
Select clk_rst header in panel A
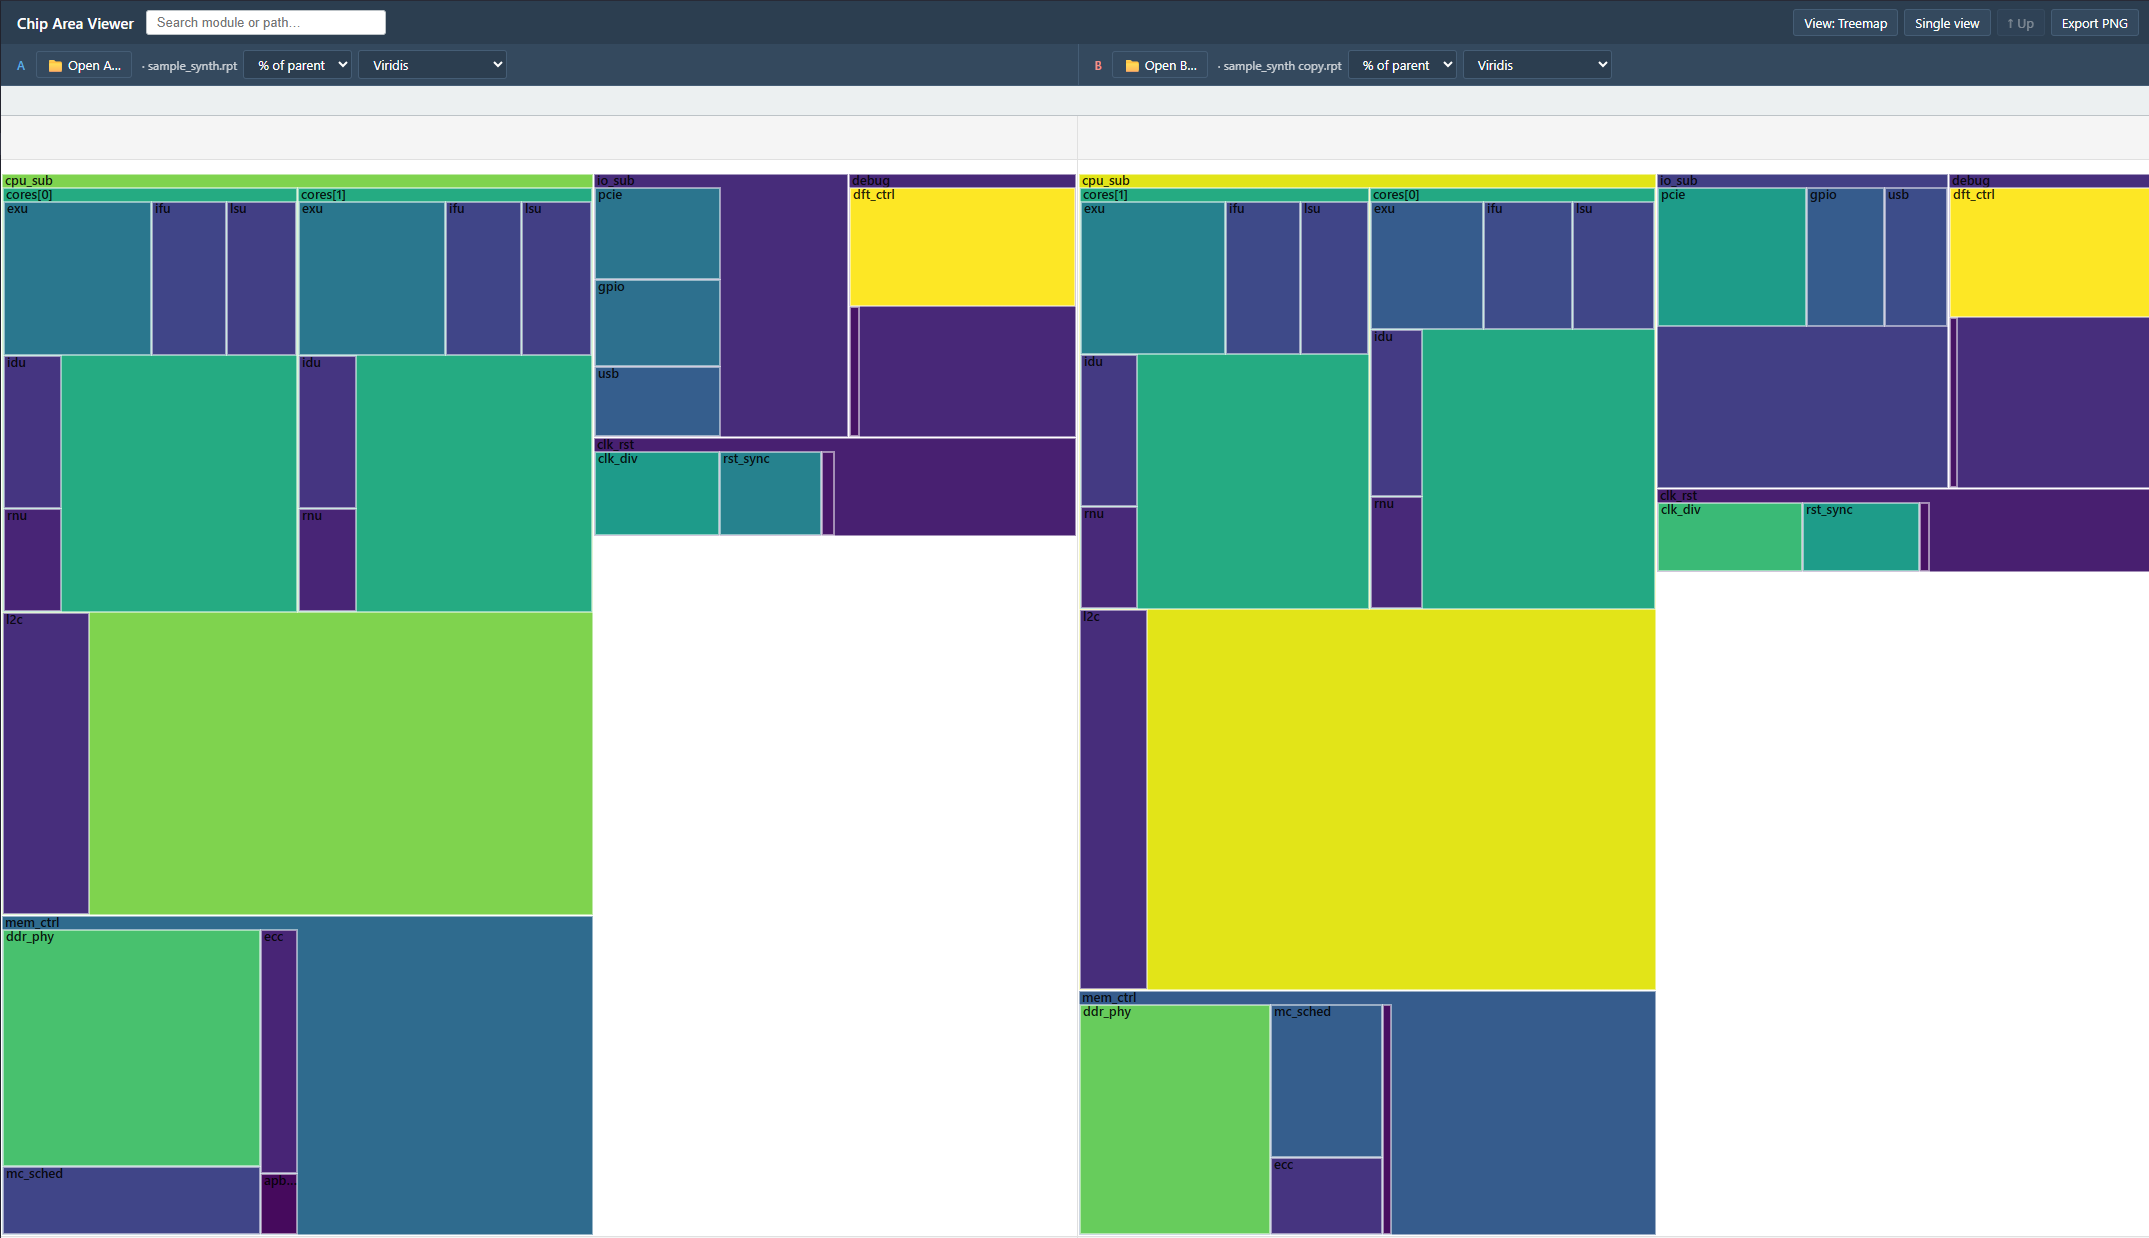835,445
